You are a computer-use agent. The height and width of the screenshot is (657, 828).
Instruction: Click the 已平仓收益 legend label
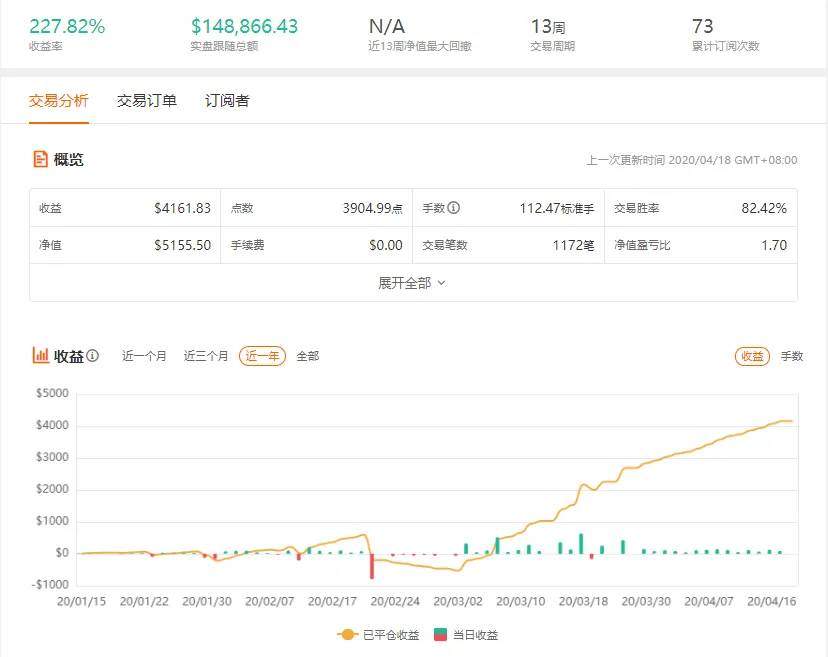(x=391, y=635)
